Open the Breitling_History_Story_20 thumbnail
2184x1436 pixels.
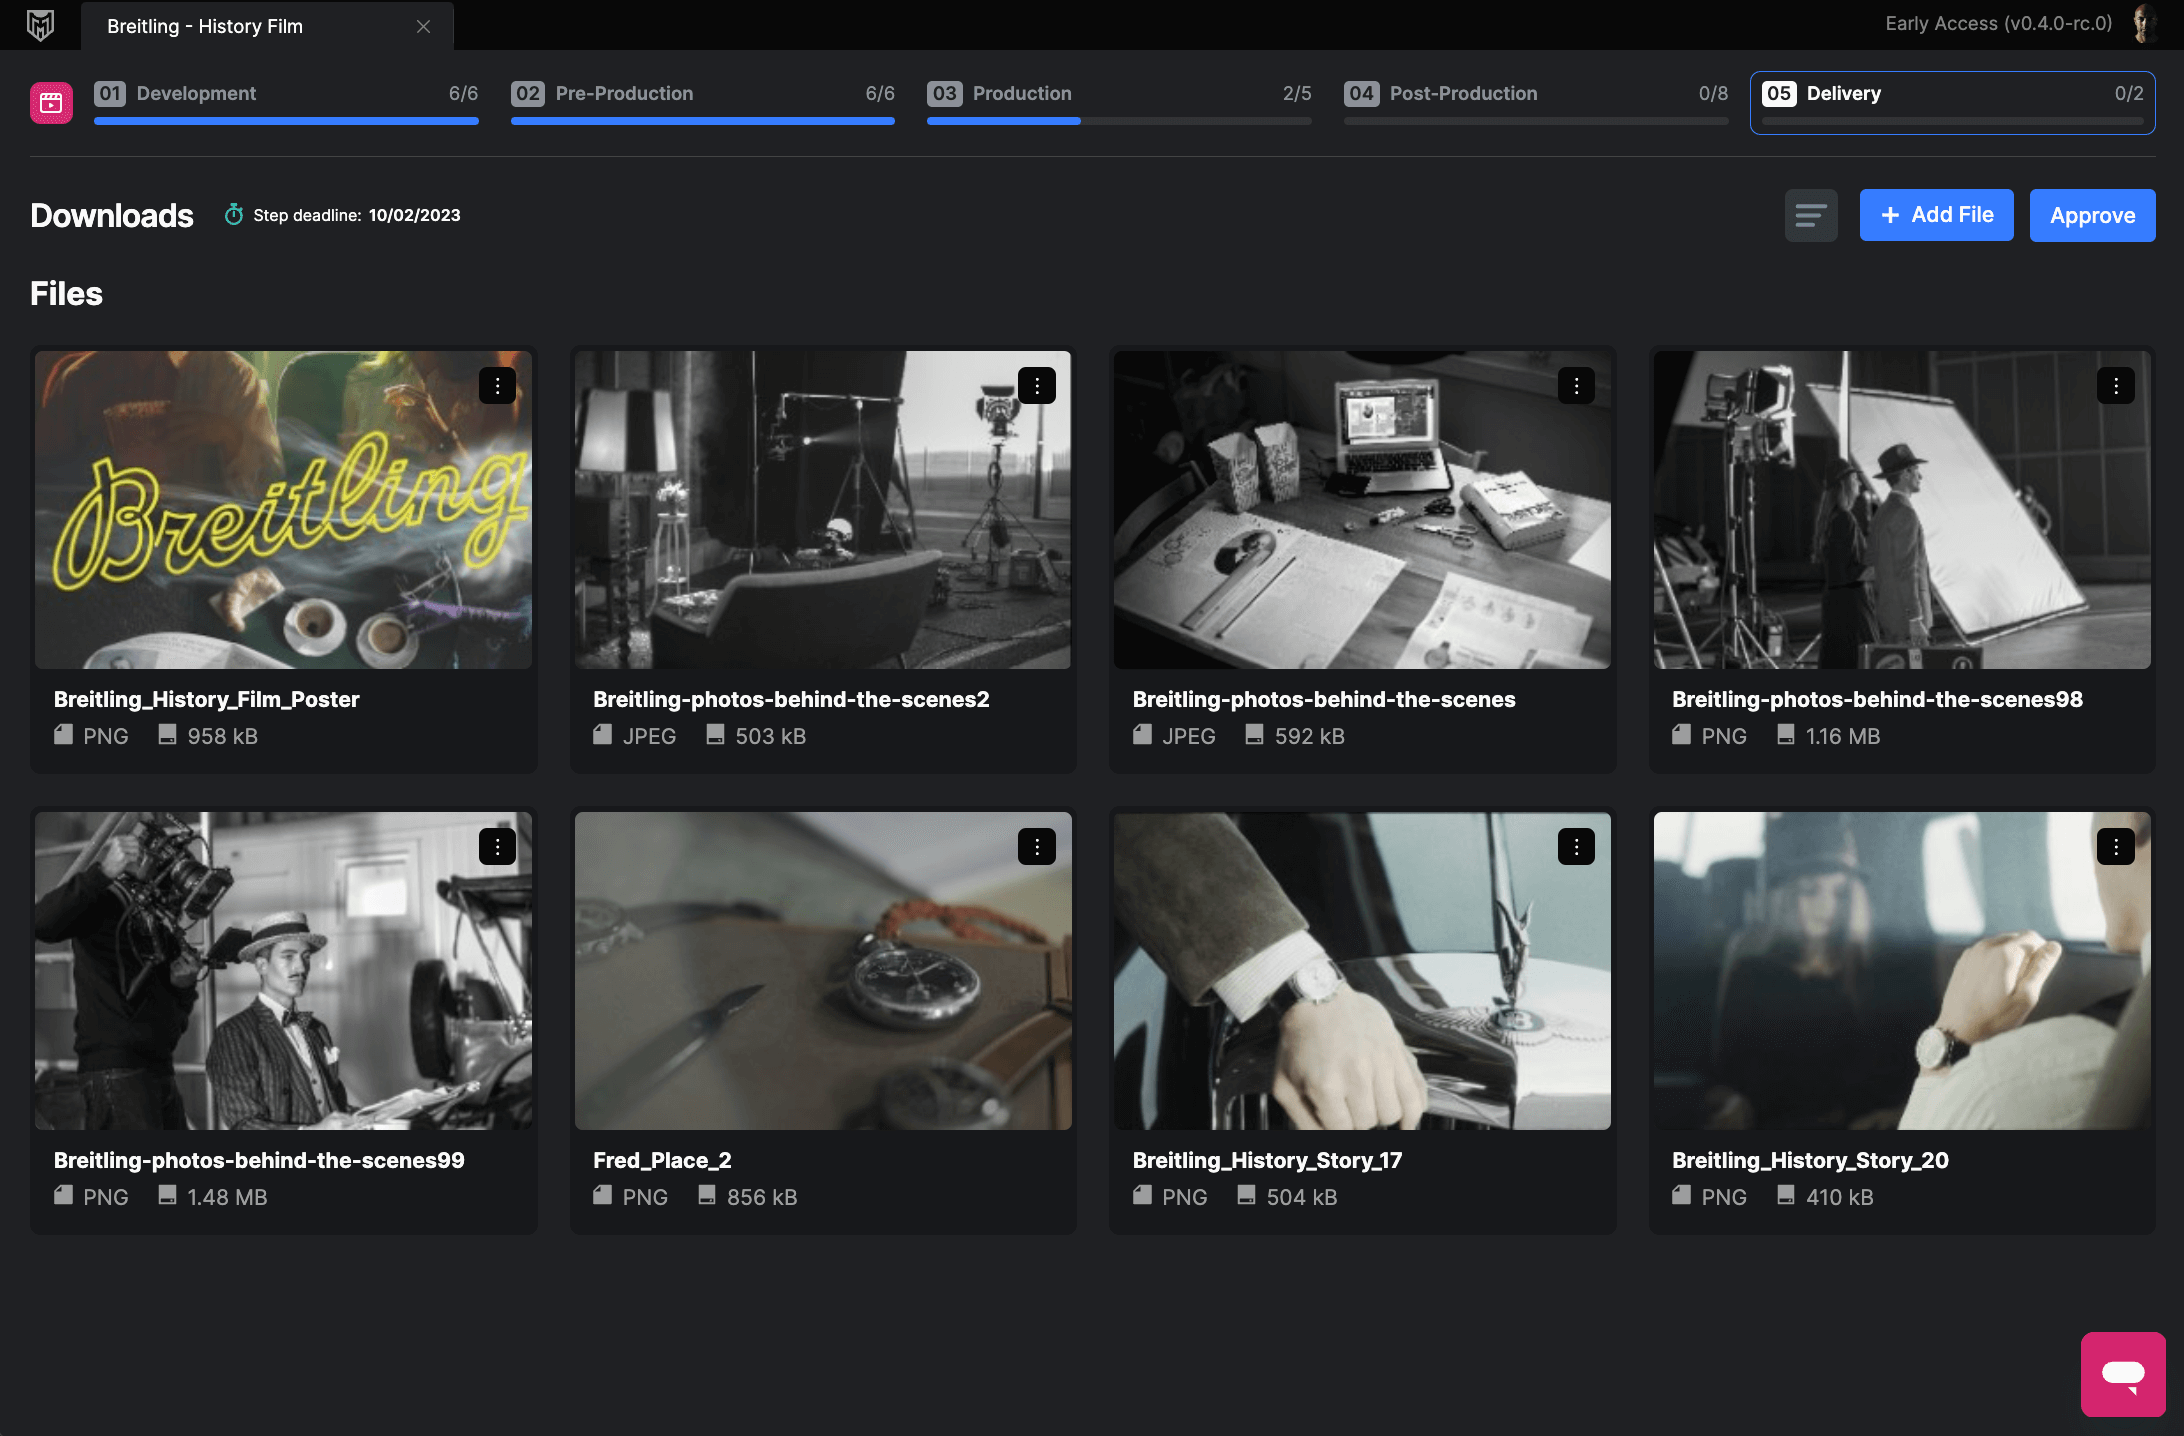1902,971
